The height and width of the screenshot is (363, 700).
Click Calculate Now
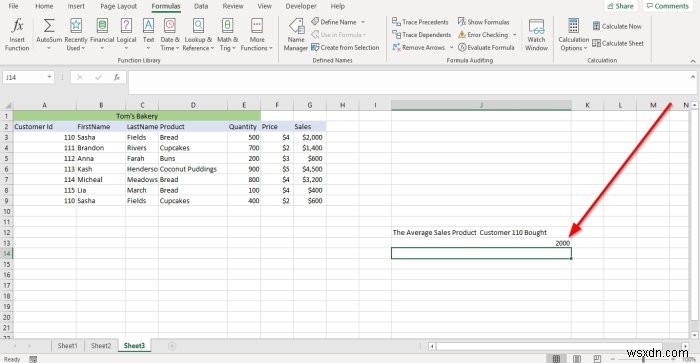(617, 26)
